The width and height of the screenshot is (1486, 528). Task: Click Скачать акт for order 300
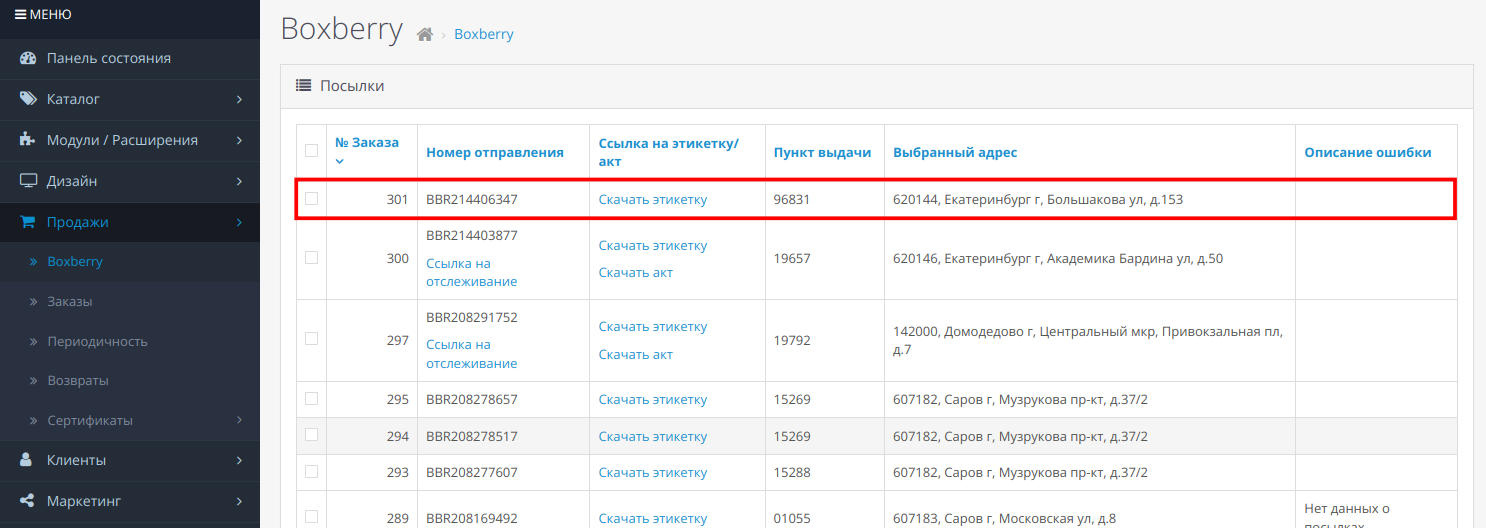636,272
